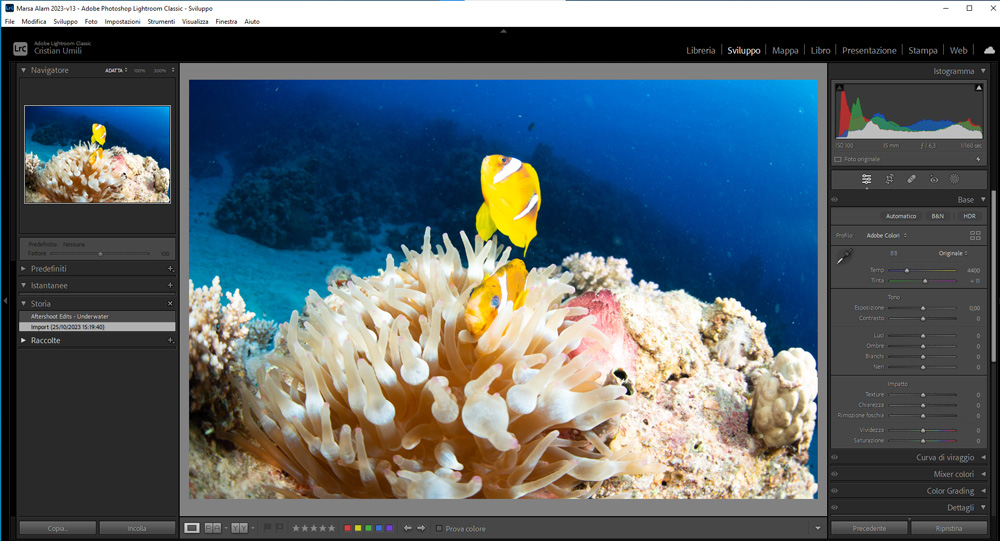Click the Temp slider handle
1000x541 pixels.
tap(907, 270)
